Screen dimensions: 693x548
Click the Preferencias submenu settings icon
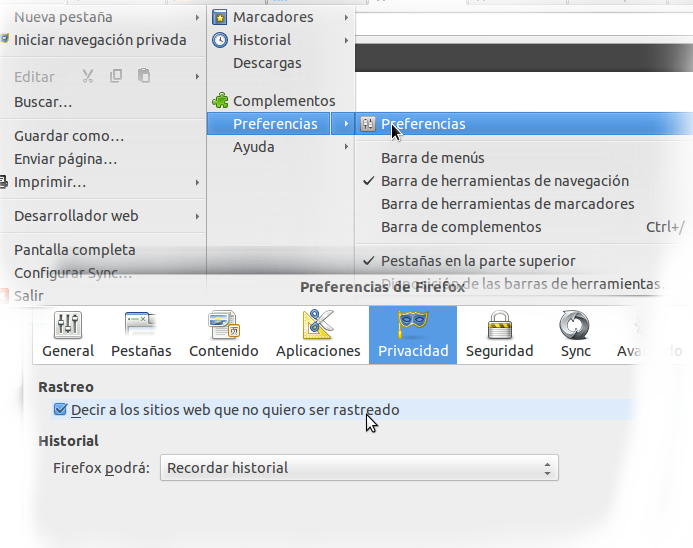(367, 124)
